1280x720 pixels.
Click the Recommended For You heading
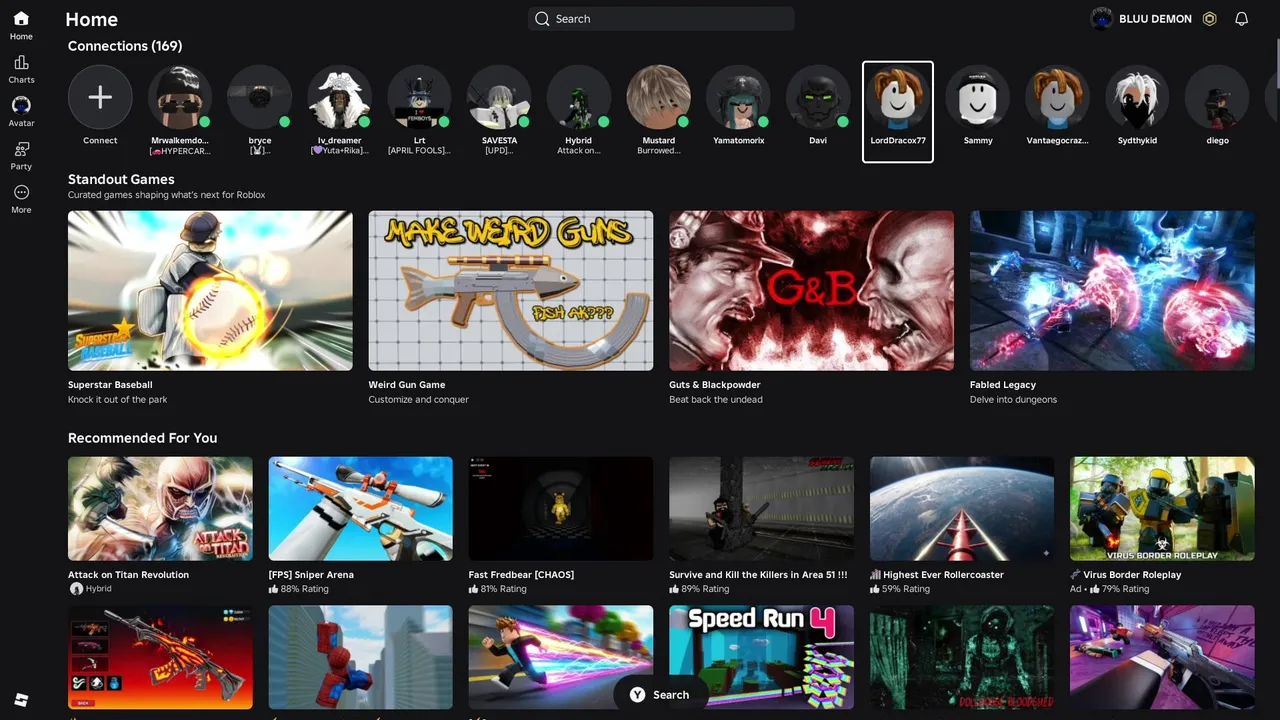point(142,438)
